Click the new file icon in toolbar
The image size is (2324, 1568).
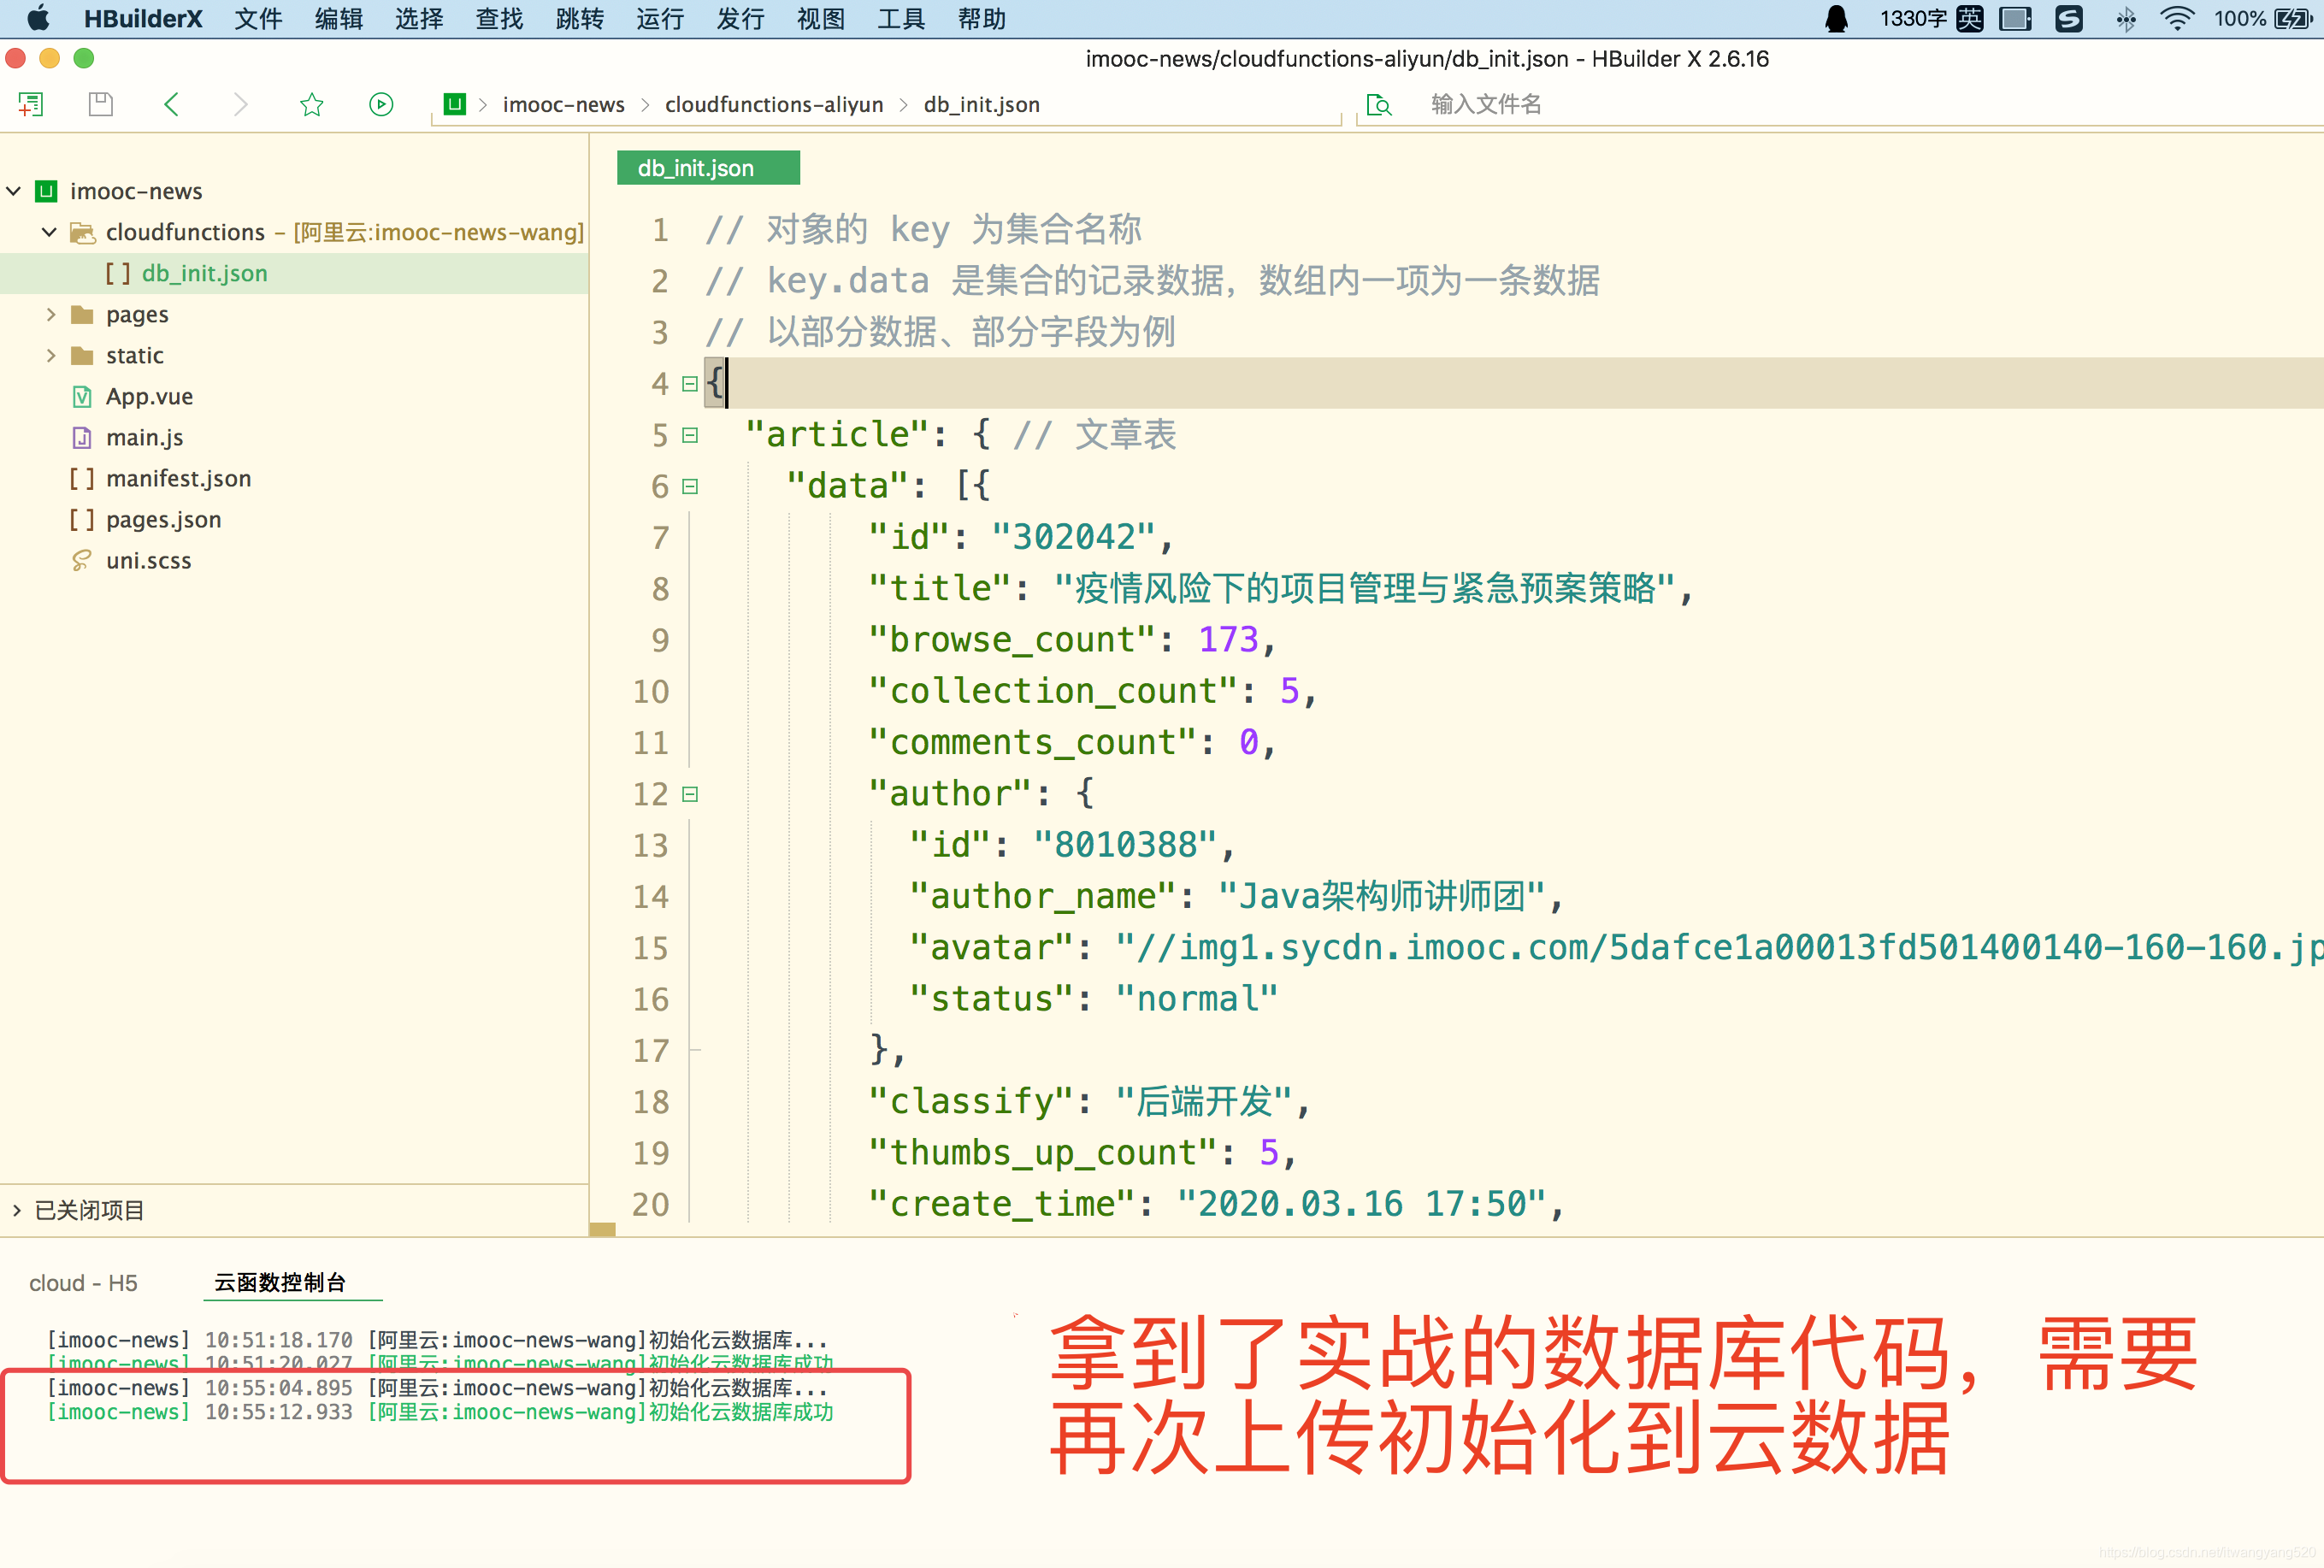coord(31,104)
